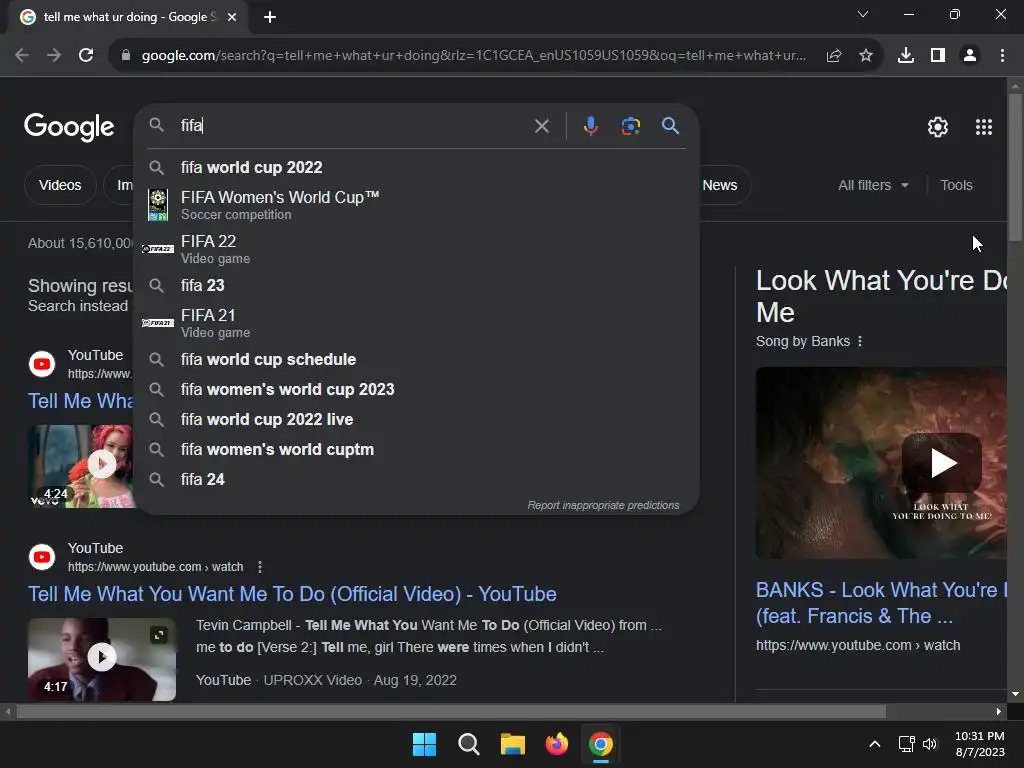This screenshot has height=768, width=1024.
Task: Open Chrome three-dot menu
Action: (1002, 56)
